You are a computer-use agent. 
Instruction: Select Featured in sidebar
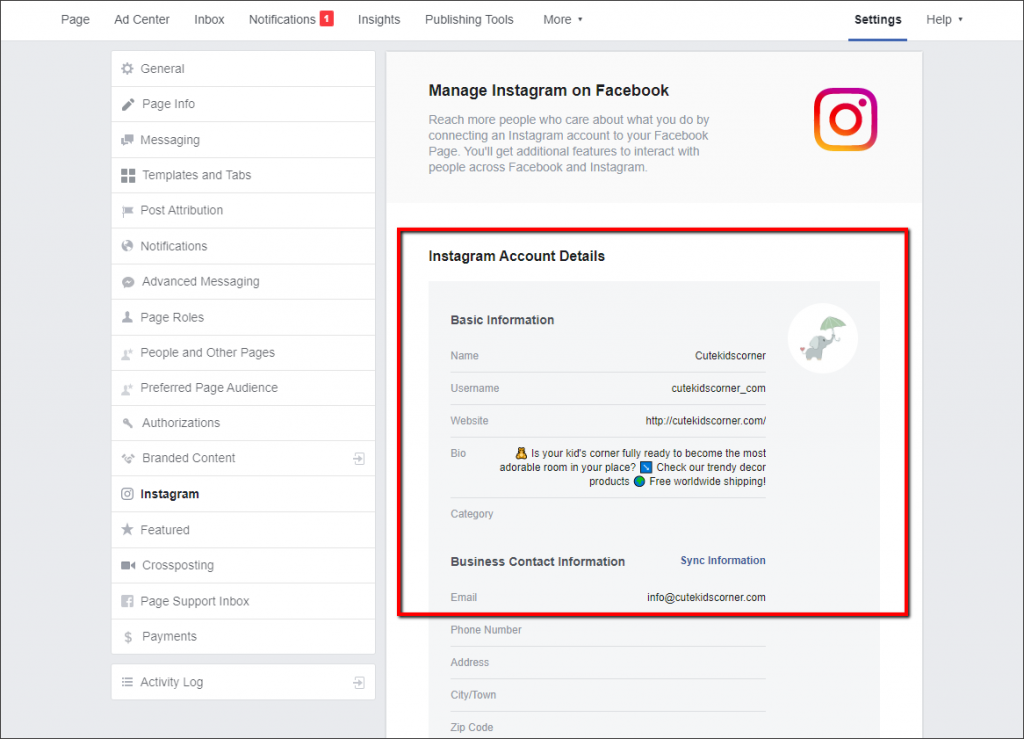coord(243,529)
